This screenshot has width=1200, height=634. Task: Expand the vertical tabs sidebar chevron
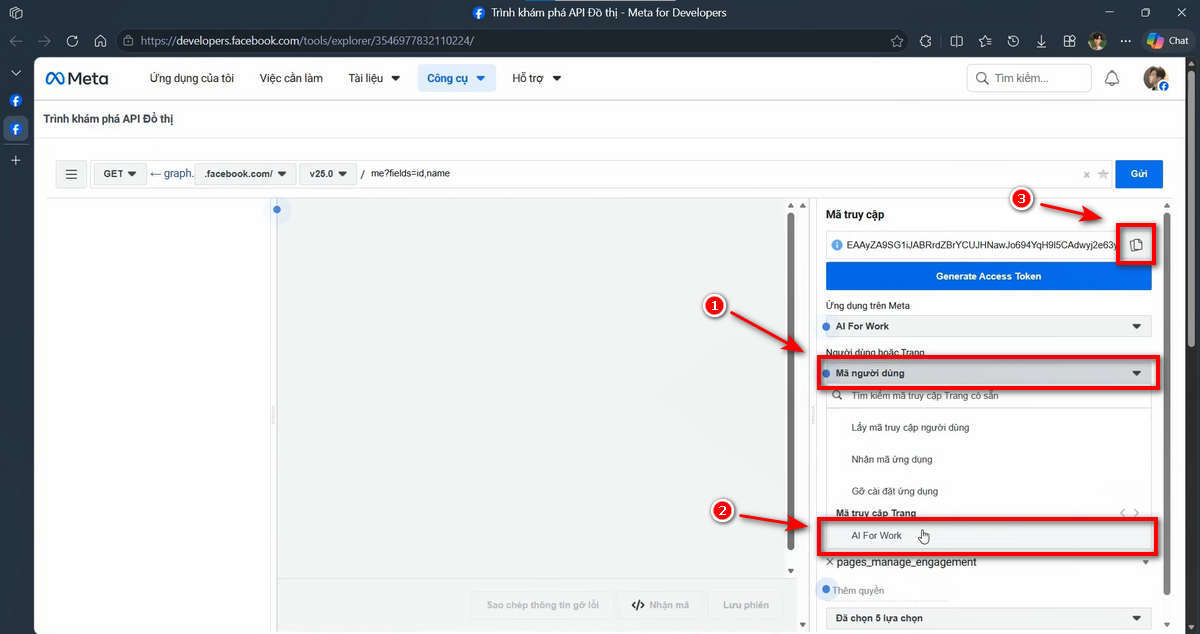(16, 73)
